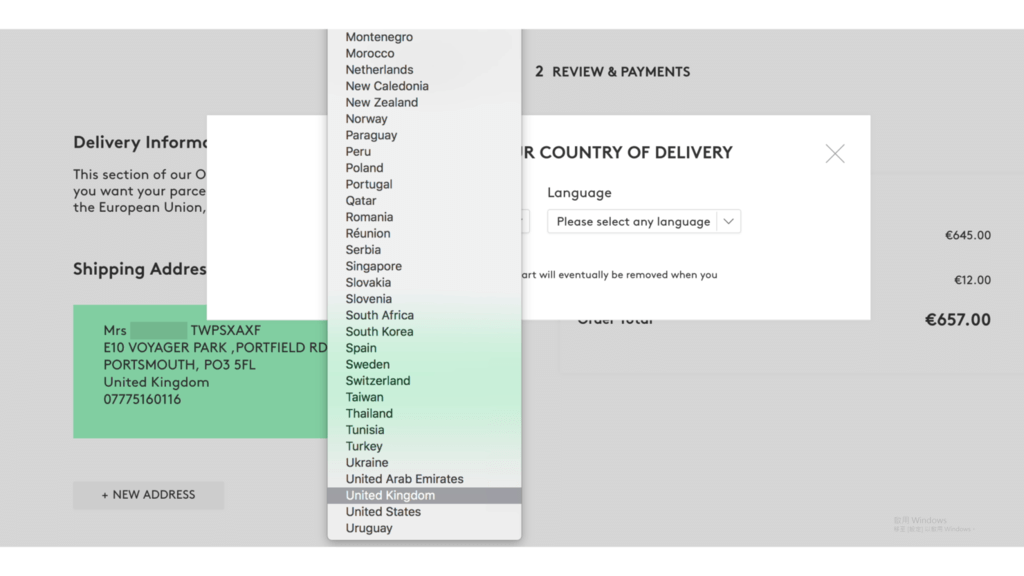
Task: Pick Turkey from the dropdown list
Action: [424, 446]
